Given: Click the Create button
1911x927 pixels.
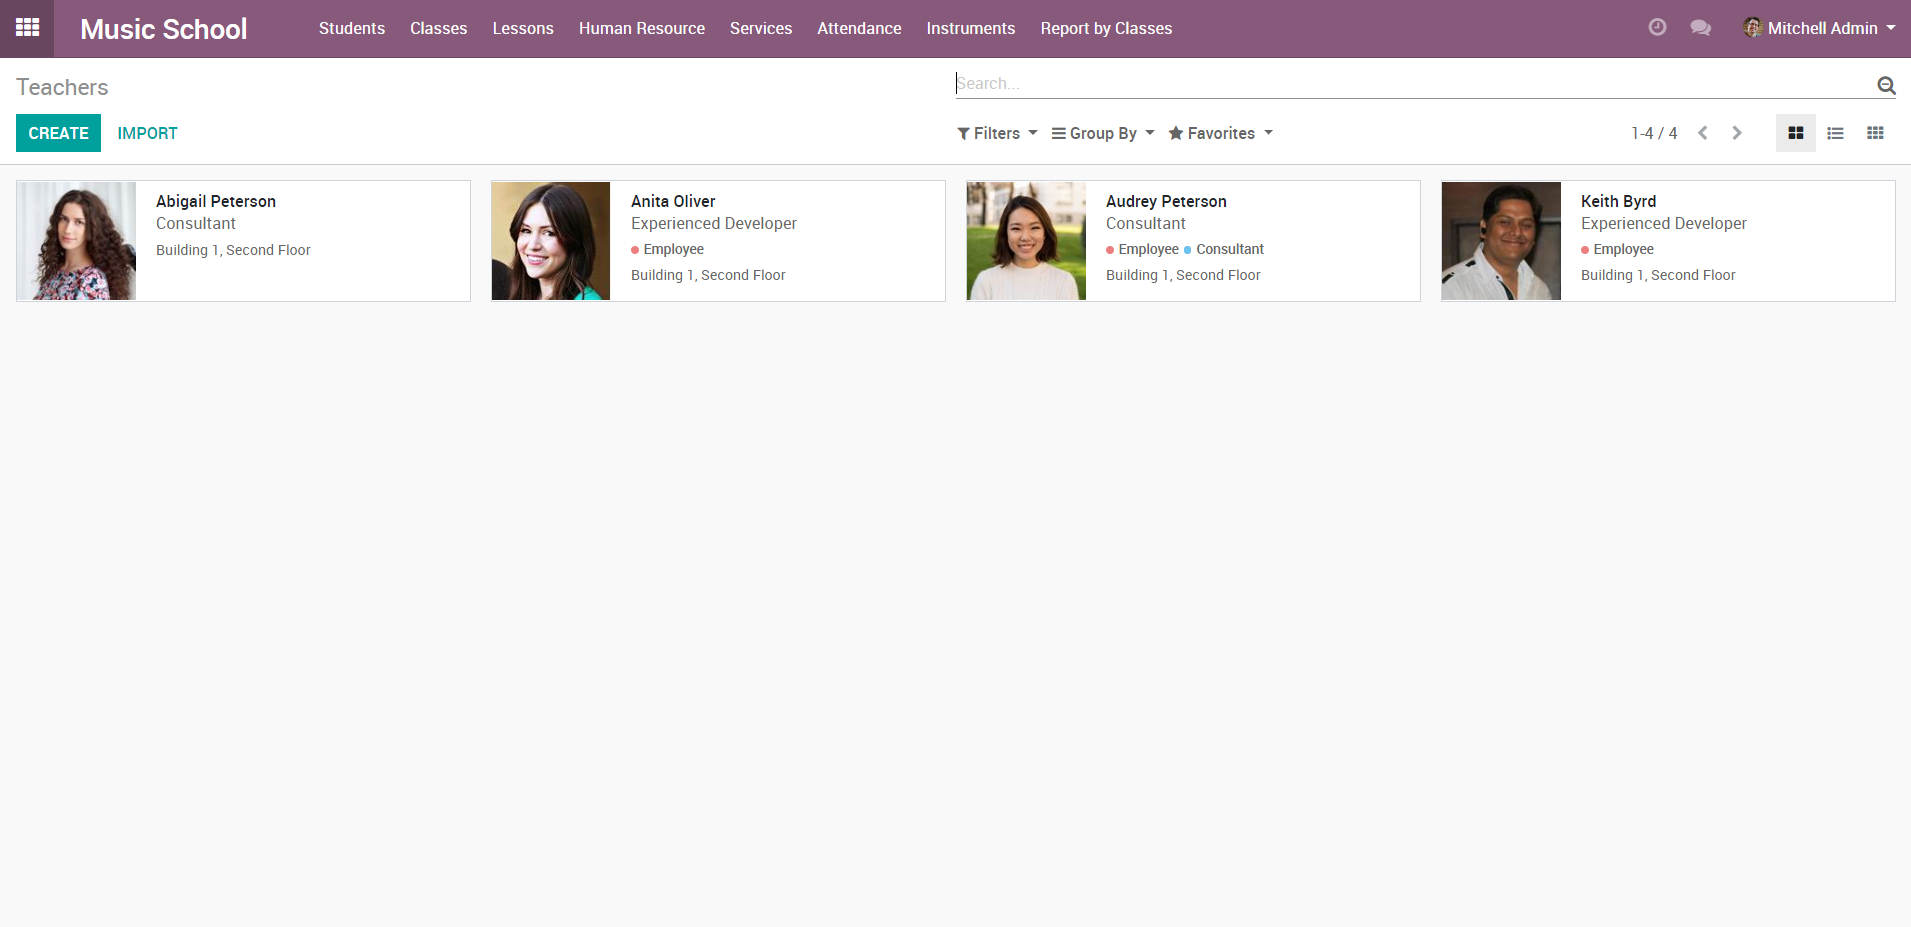Looking at the screenshot, I should click(58, 133).
